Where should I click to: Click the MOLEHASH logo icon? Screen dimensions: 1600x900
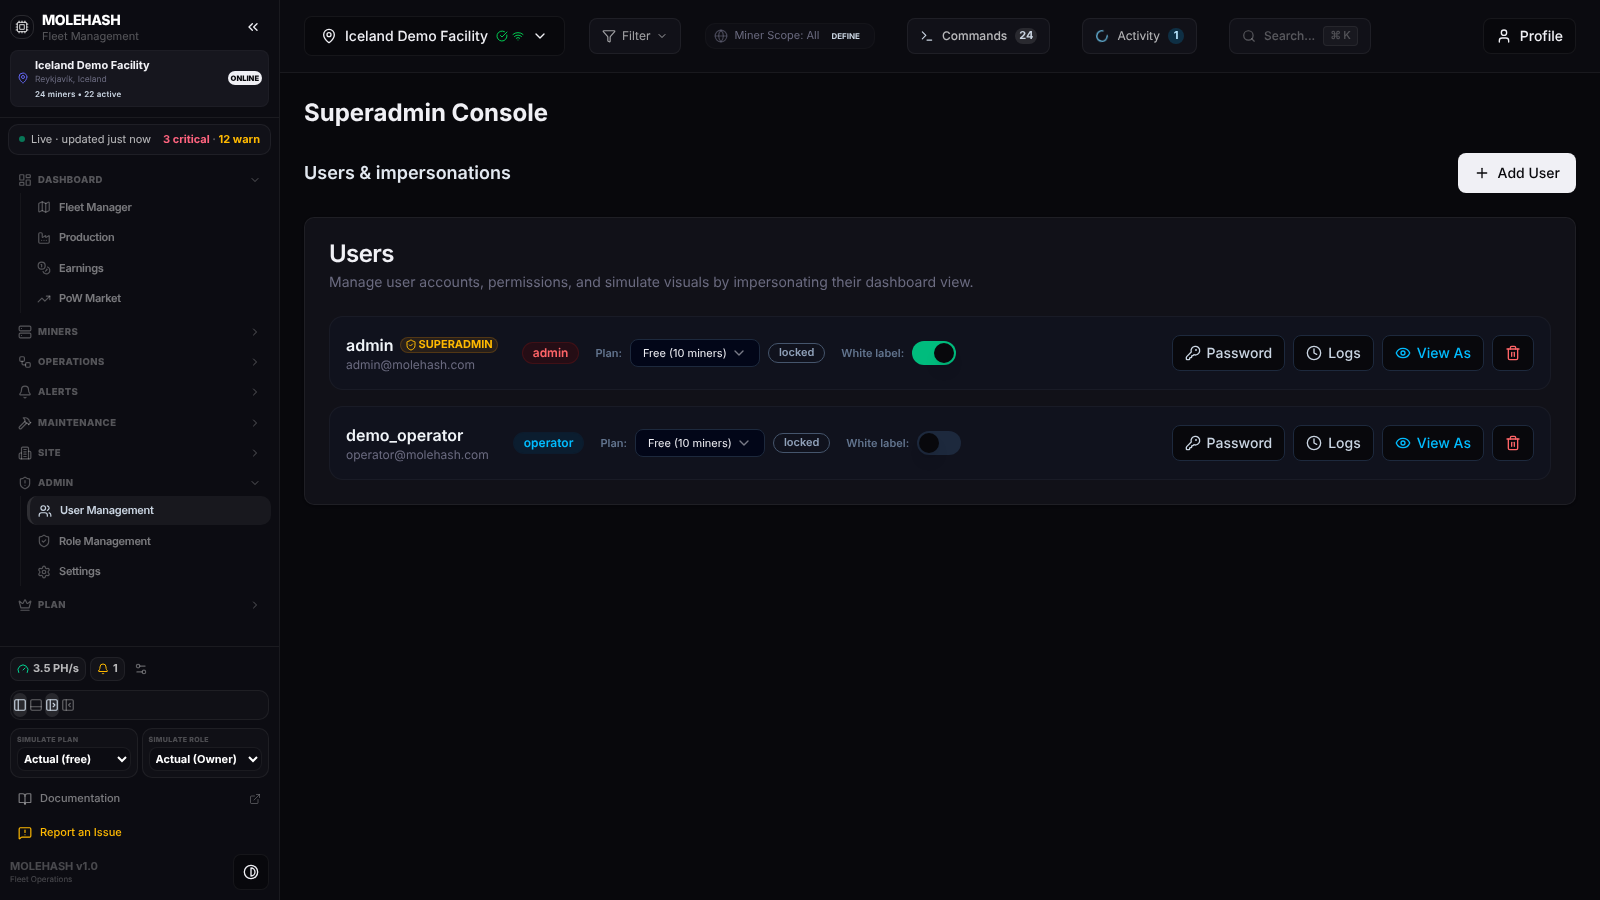(x=22, y=27)
